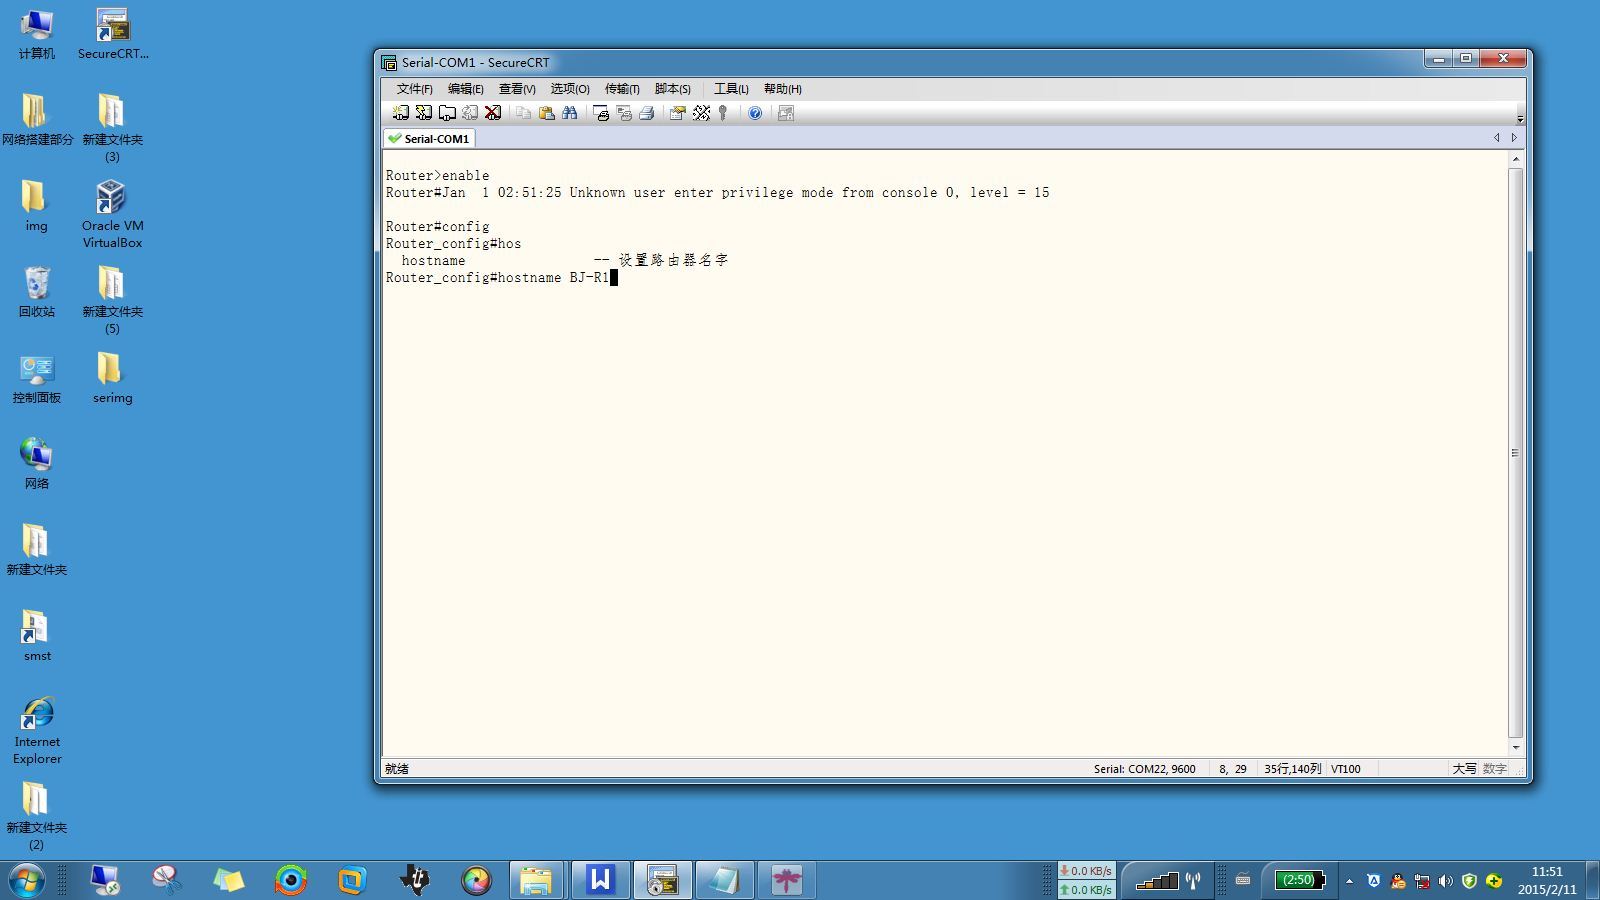Select the img folder icon

click(x=36, y=206)
